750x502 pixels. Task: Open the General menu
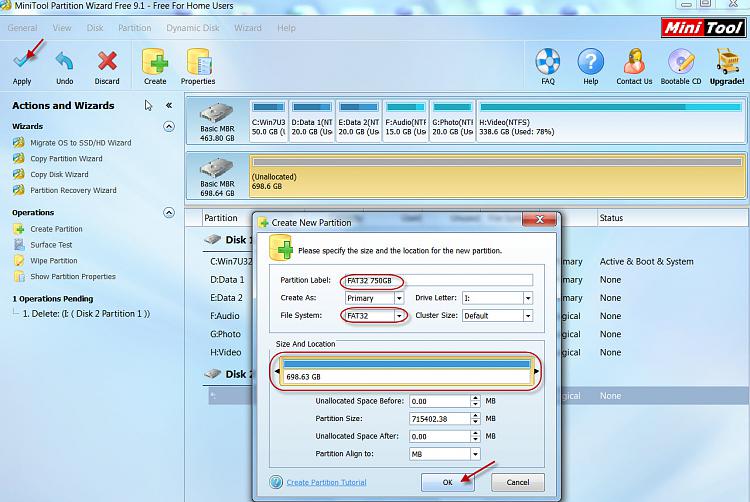tap(22, 28)
